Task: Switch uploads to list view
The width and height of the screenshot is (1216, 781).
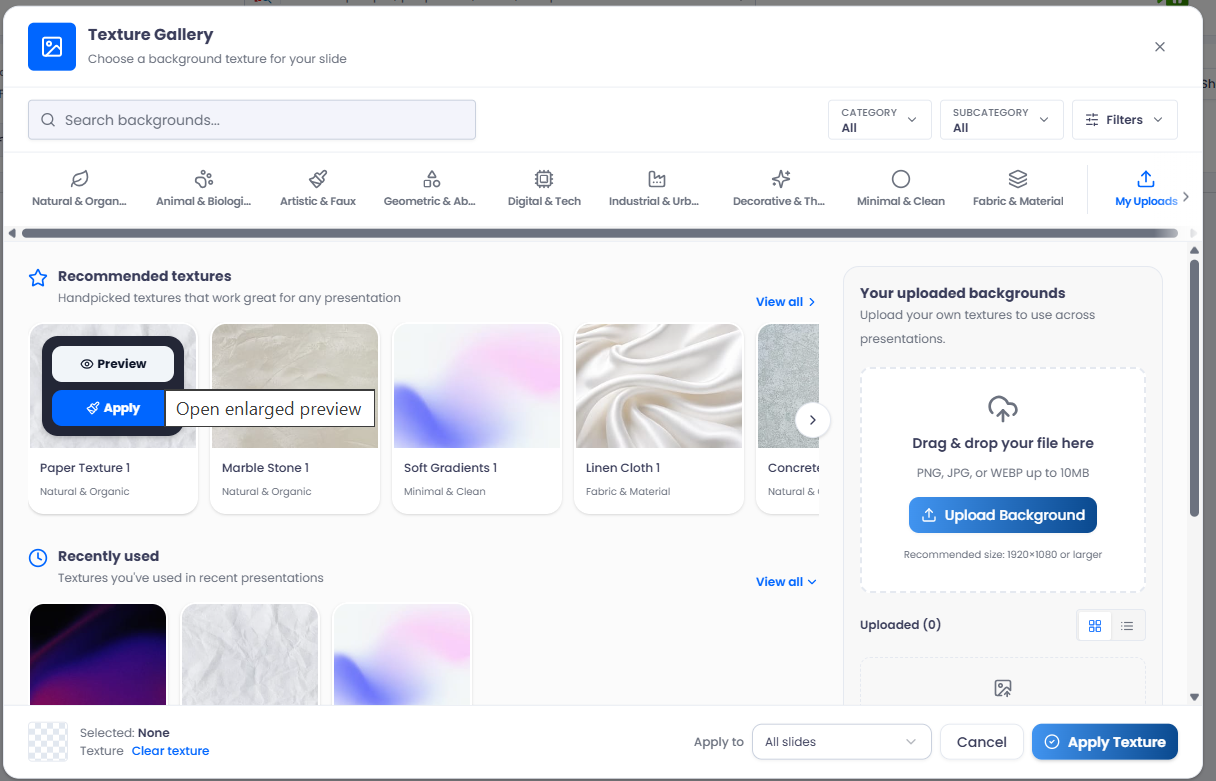Action: click(x=1127, y=626)
